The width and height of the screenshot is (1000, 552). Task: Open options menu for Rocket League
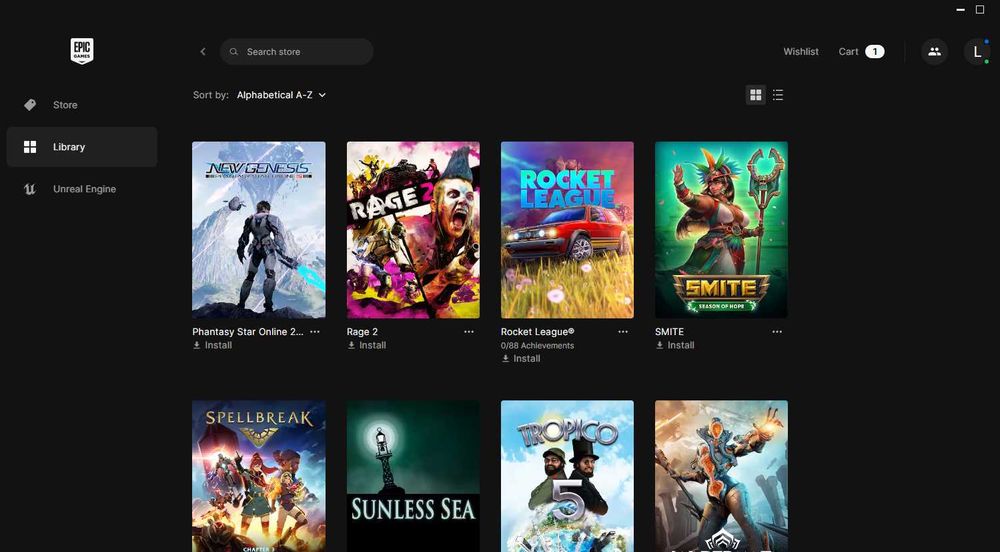coord(623,331)
